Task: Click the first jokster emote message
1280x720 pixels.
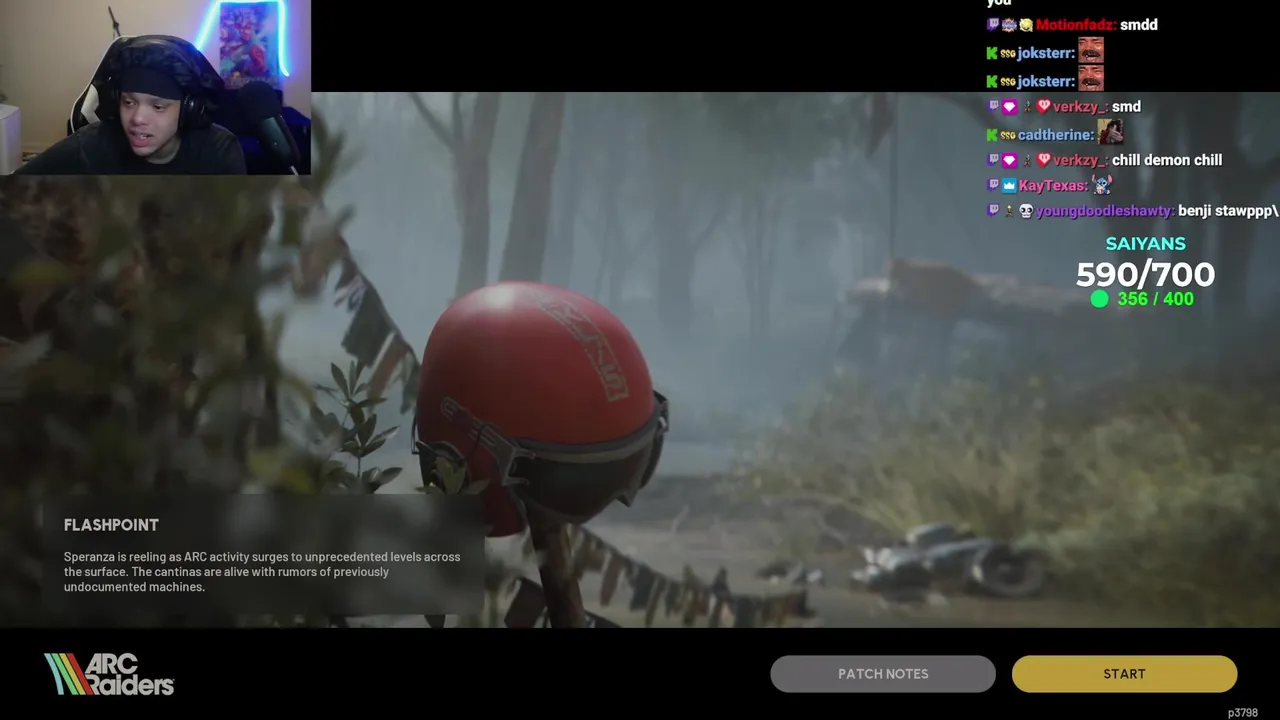Action: 1045,52
